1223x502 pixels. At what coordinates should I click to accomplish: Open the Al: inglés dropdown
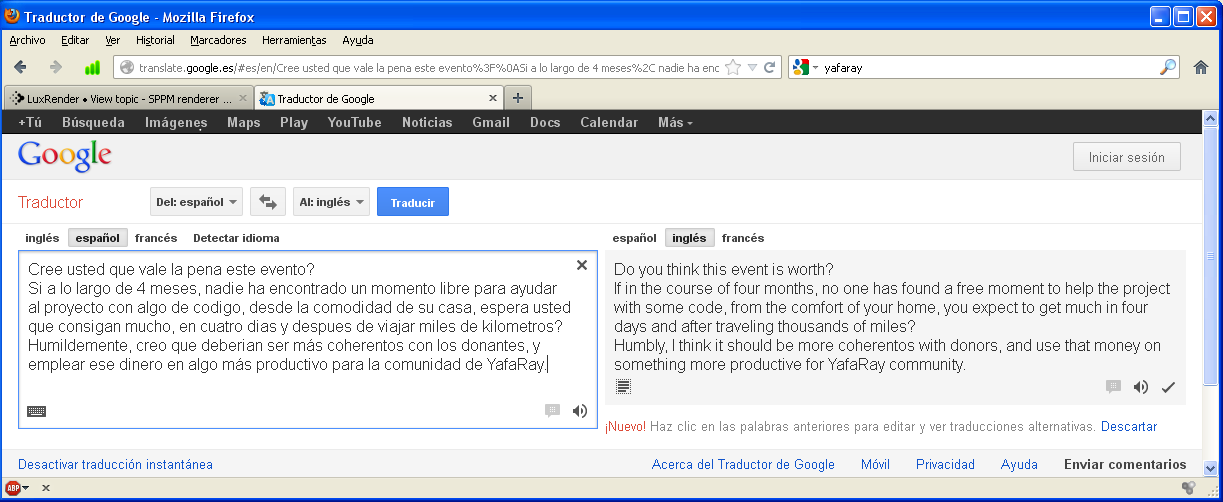(331, 202)
